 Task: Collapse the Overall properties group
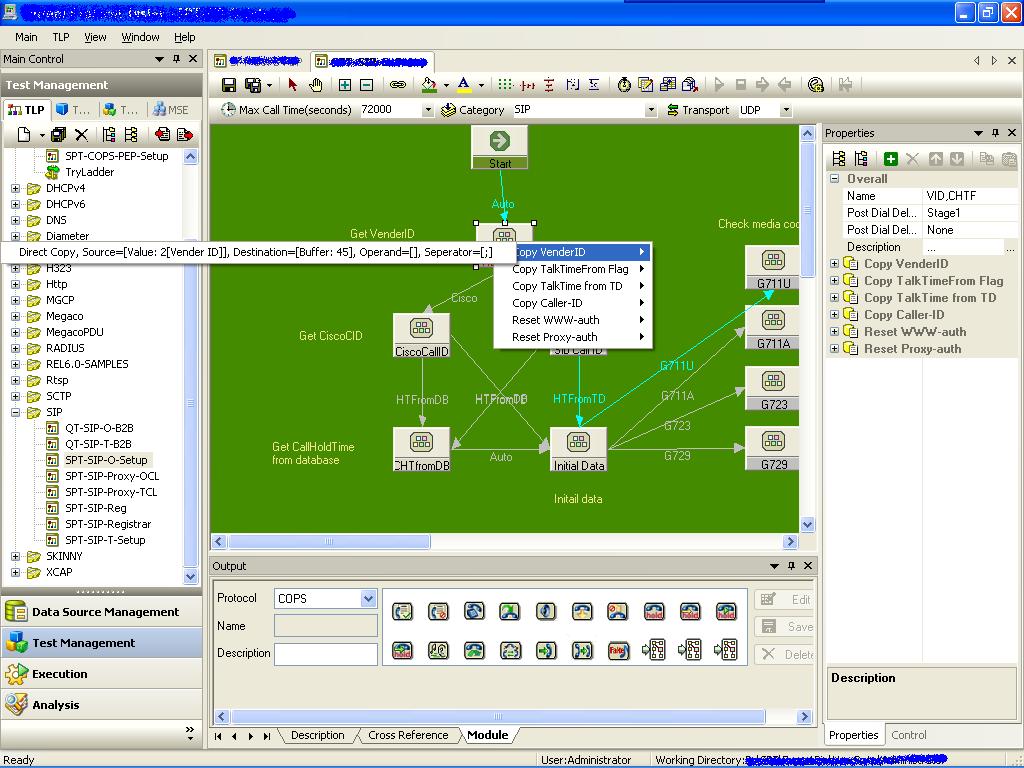[834, 178]
